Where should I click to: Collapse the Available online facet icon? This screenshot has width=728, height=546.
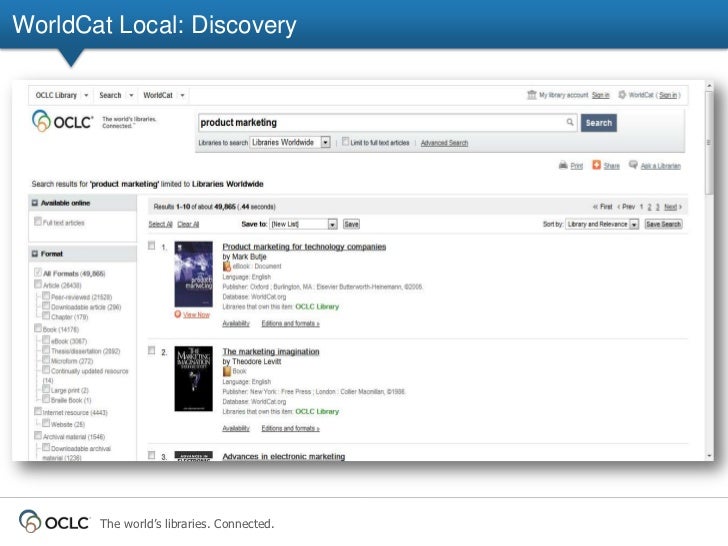click(x=35, y=203)
